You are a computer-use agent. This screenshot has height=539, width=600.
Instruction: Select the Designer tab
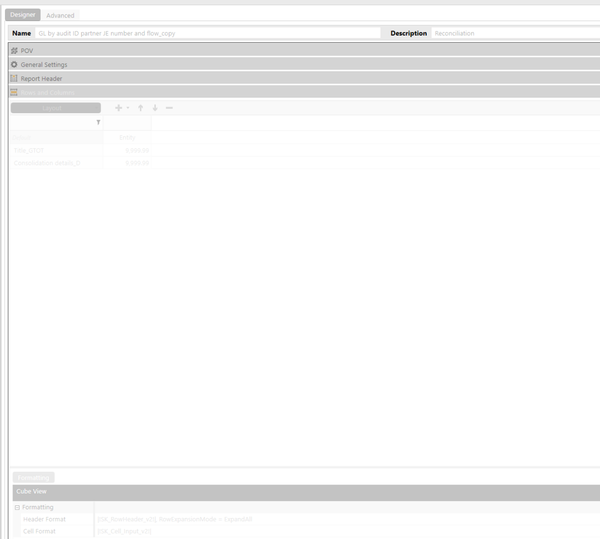pyautogui.click(x=23, y=15)
